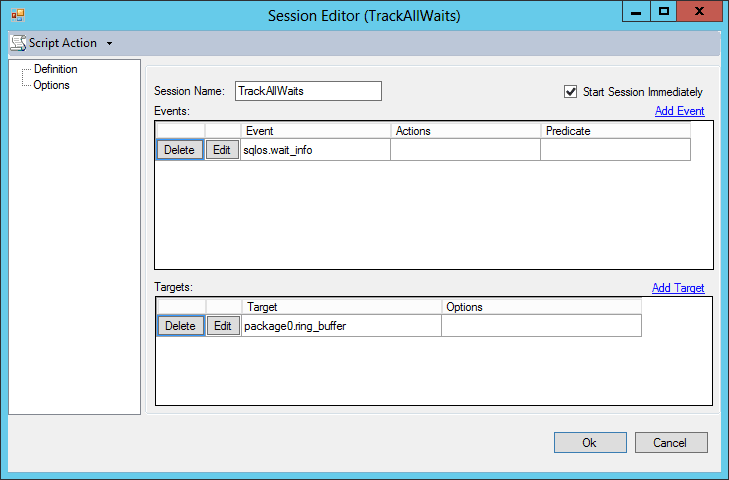The image size is (729, 480).
Task: Edit the sqlos.wait_info event
Action: (222, 150)
